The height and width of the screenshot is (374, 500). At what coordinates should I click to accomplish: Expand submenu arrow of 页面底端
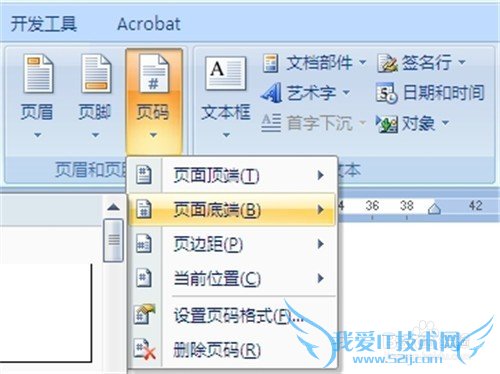click(x=321, y=210)
